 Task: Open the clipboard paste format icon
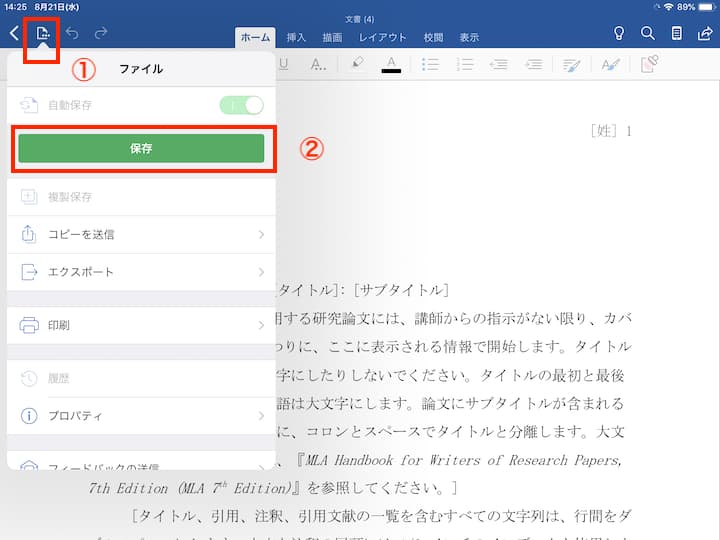(x=650, y=63)
